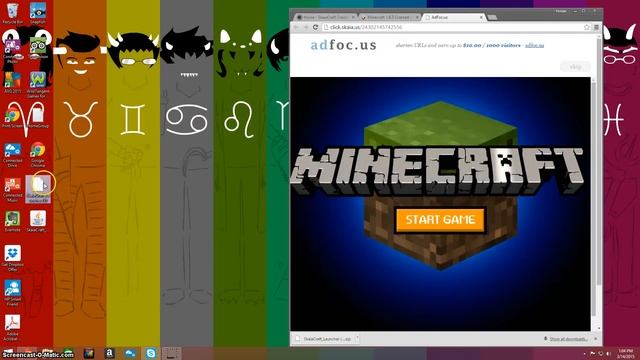Click the highlighted file icon on the desktop
This screenshot has width=640, height=360.
38,189
